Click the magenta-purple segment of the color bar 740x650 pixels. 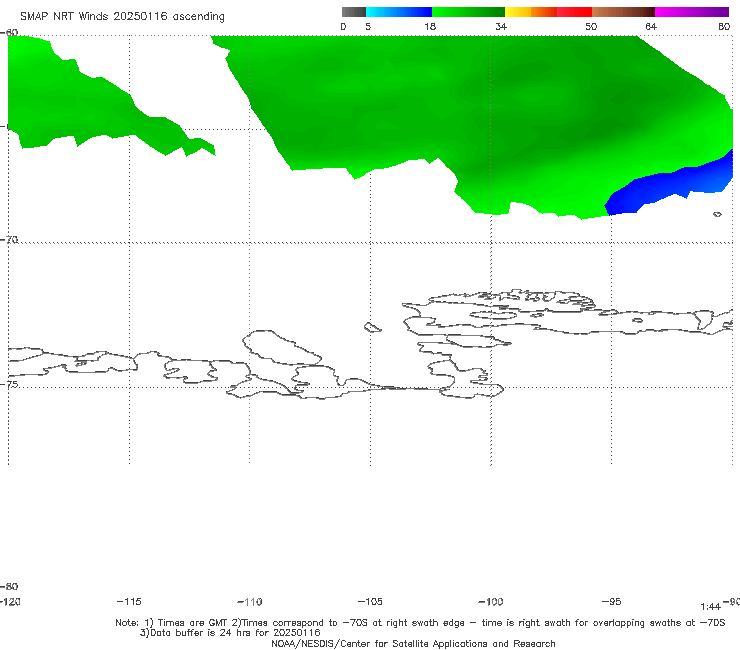pos(692,12)
